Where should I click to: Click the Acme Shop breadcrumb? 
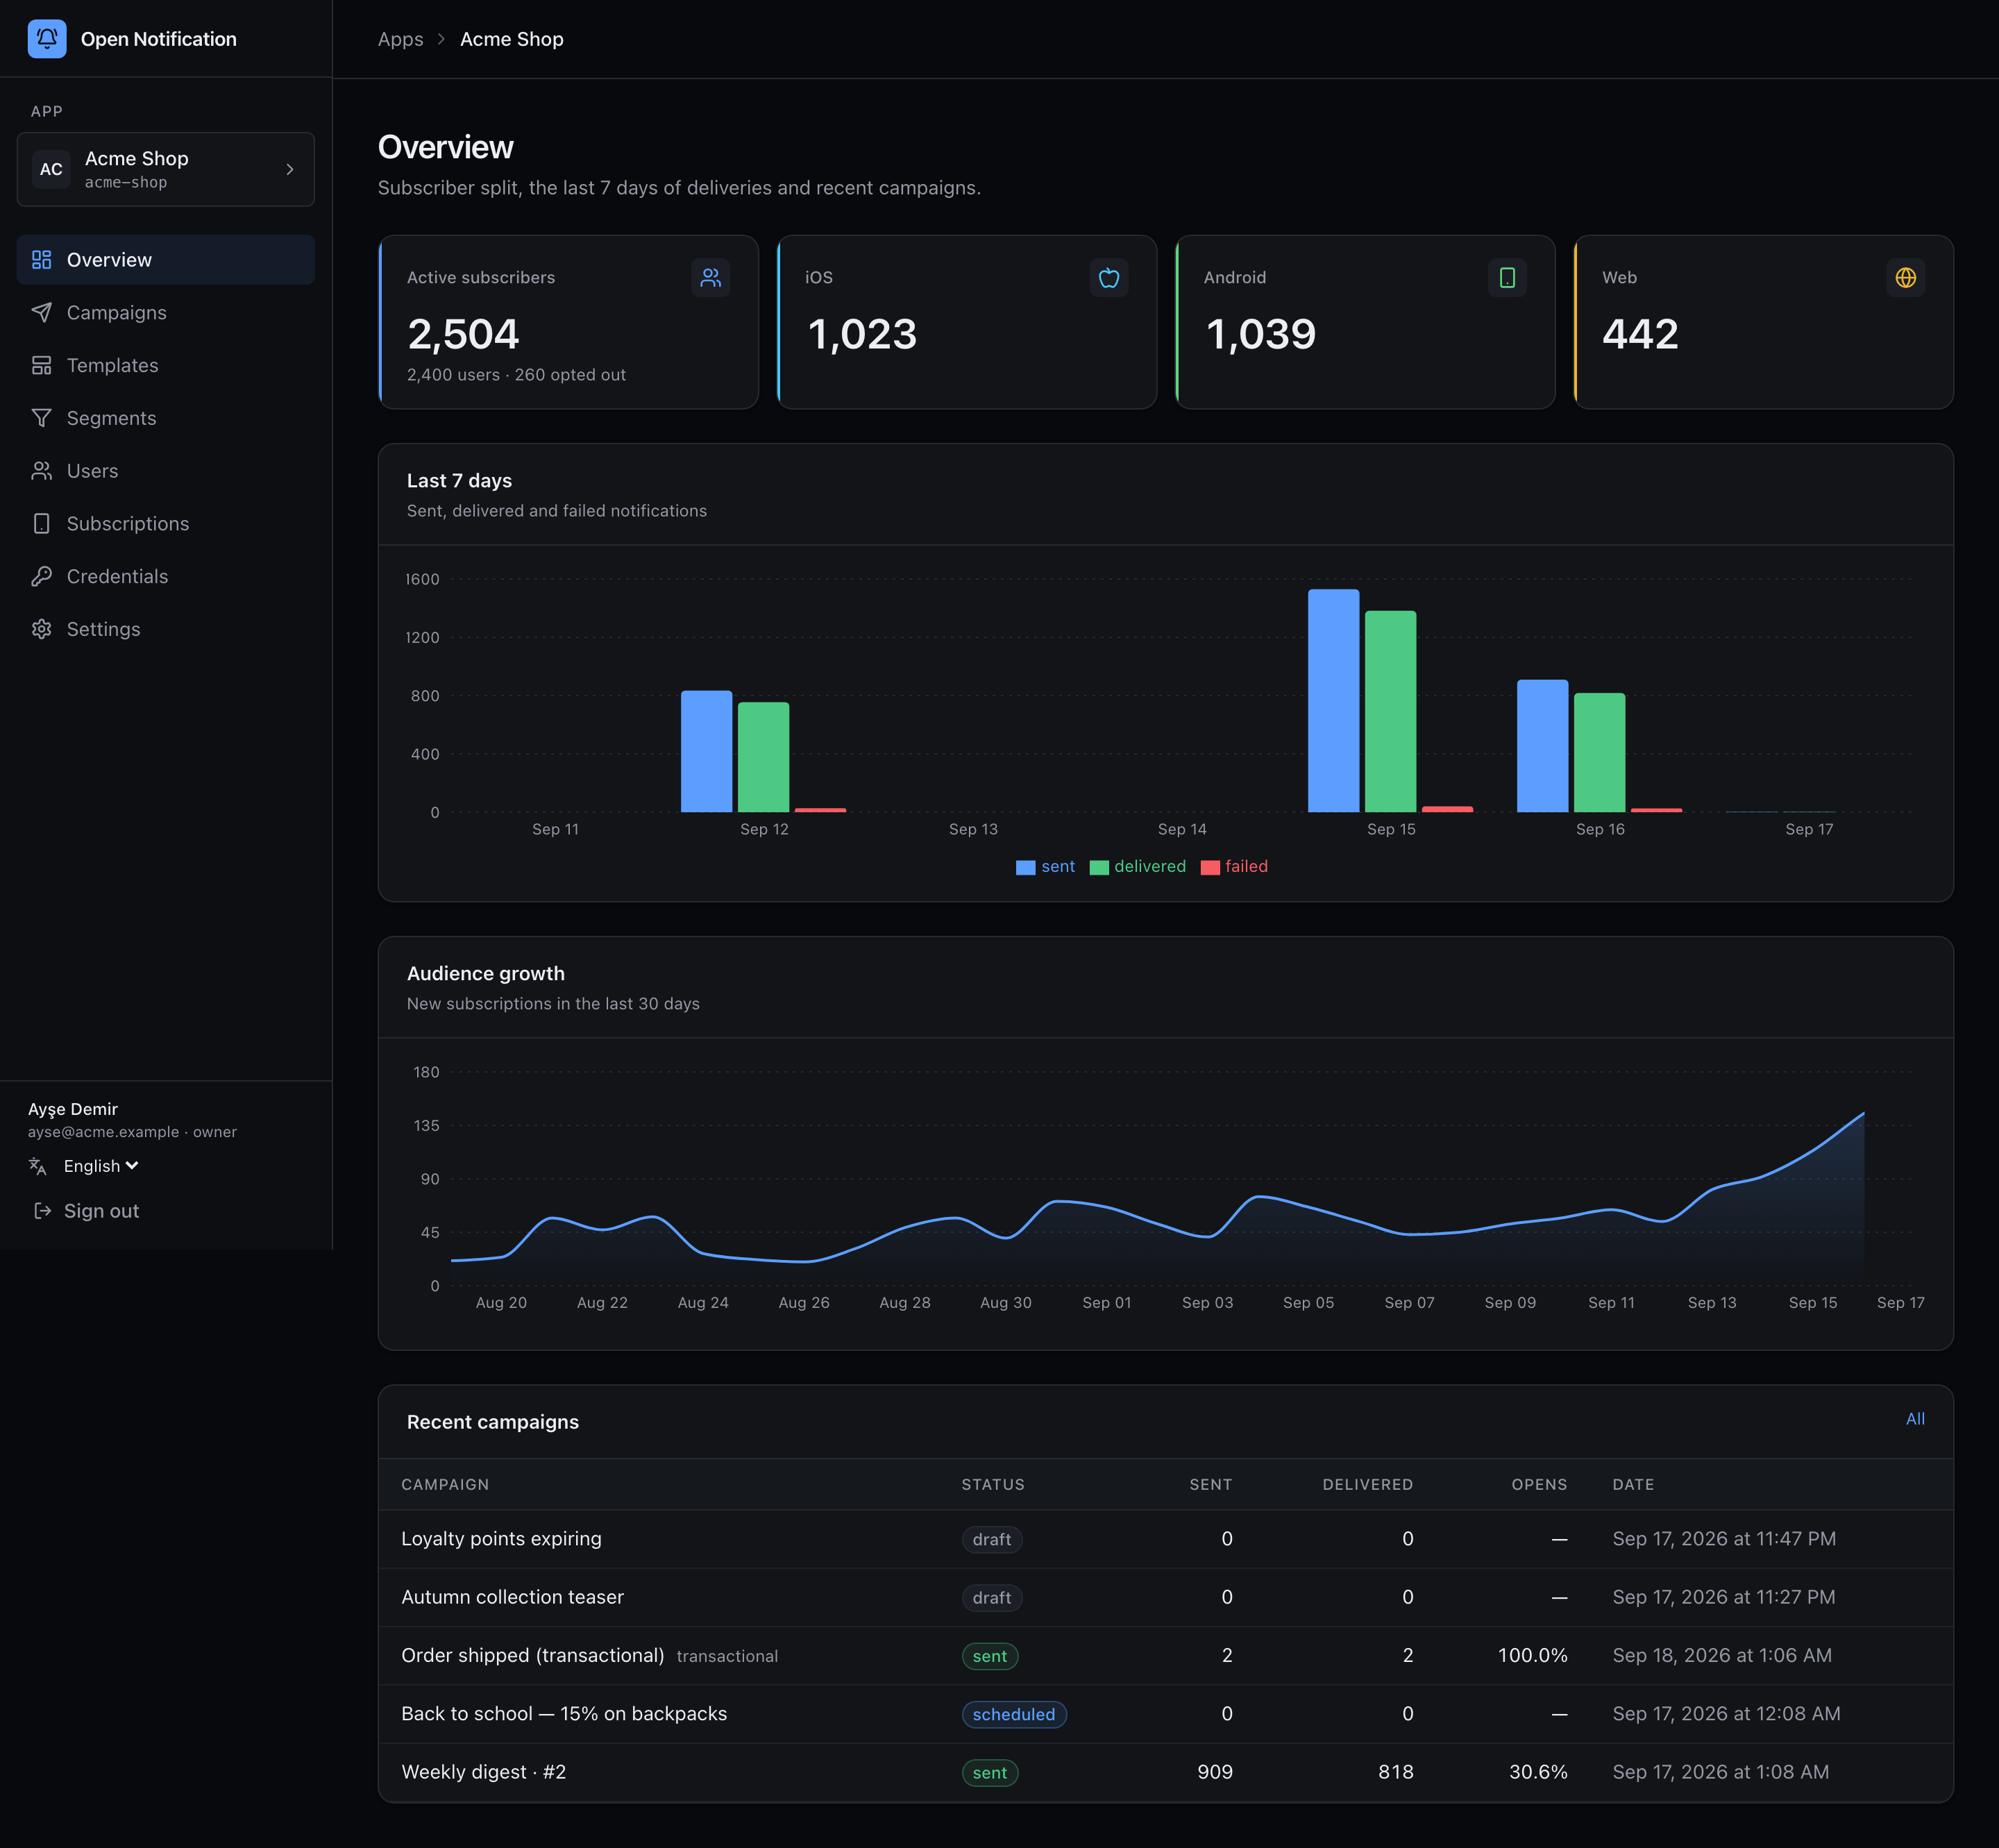[512, 39]
